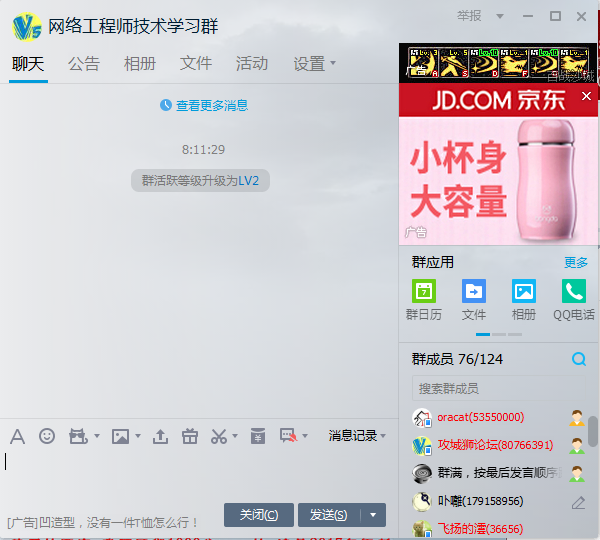Click the bottom T恤 ad text
The image size is (600, 540).
tap(102, 522)
